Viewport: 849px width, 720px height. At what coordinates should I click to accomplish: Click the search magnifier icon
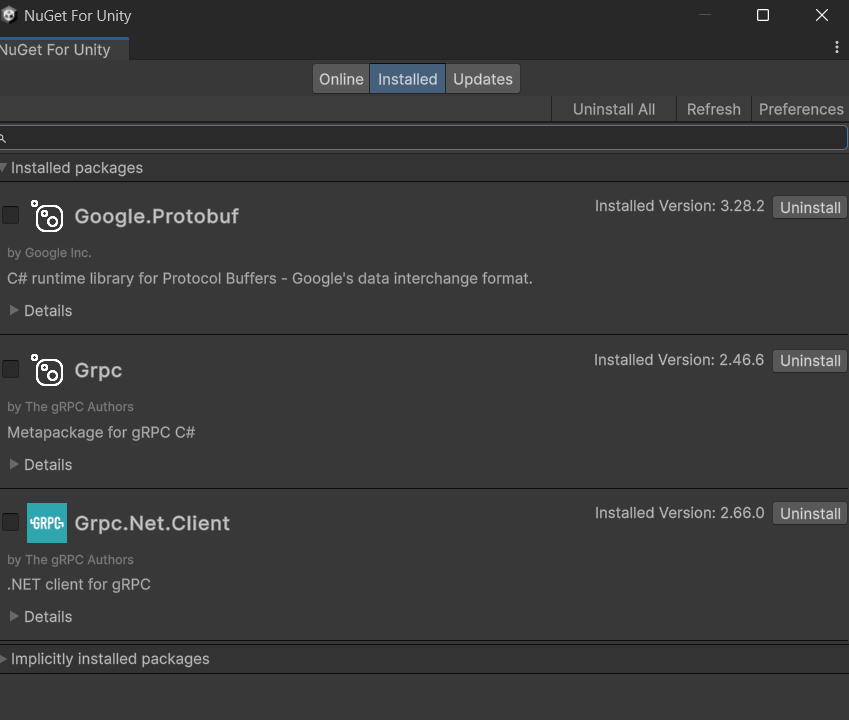pos(3,138)
